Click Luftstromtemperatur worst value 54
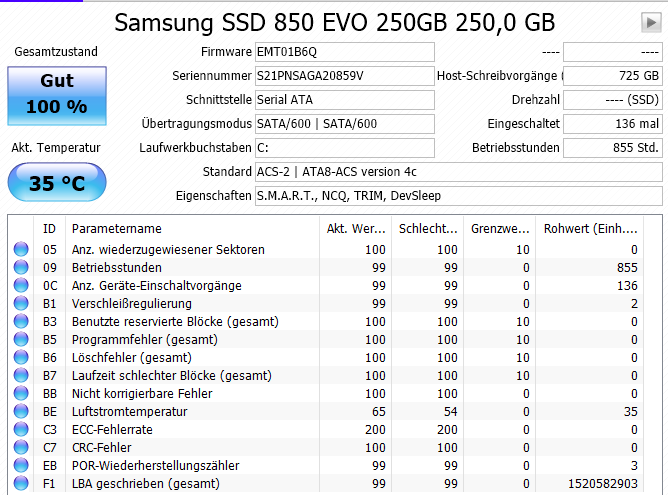Image resolution: width=668 pixels, height=495 pixels. point(451,412)
